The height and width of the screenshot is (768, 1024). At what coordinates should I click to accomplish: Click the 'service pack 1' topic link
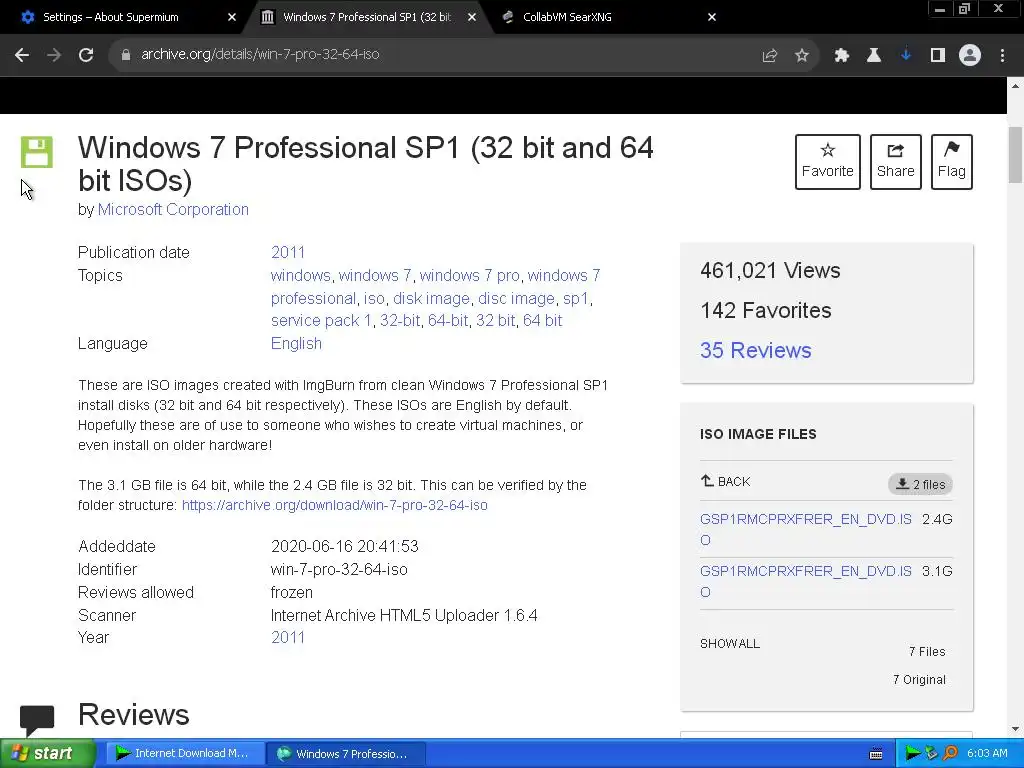click(321, 321)
